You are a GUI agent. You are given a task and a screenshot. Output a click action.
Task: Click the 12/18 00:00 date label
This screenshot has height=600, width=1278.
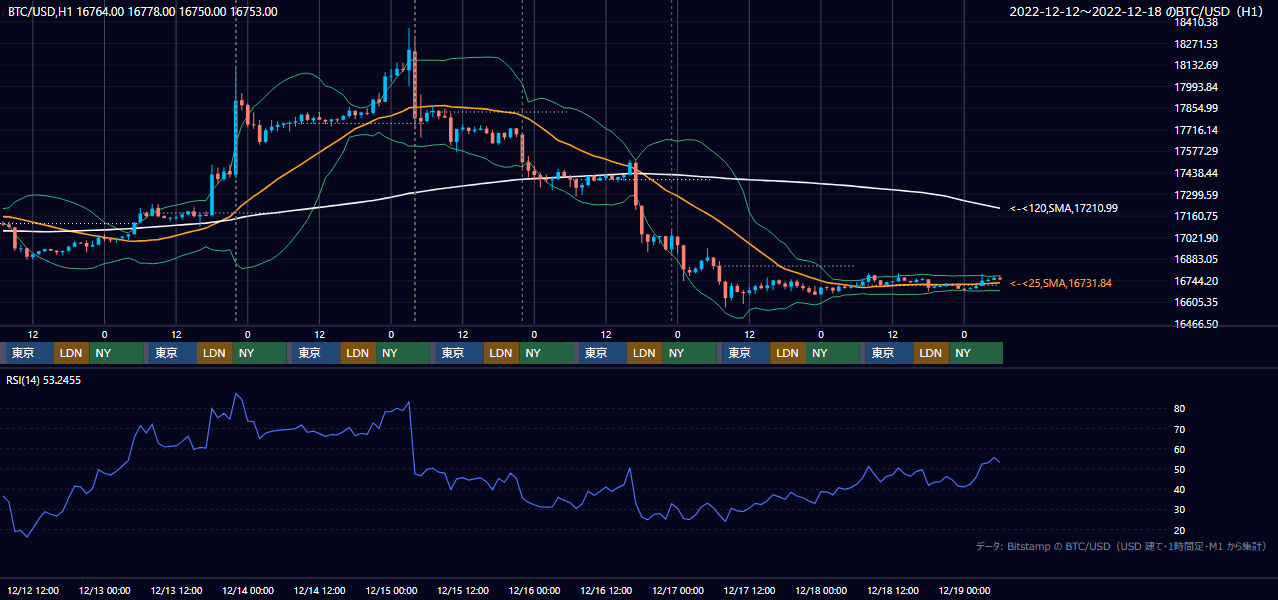coord(821,591)
